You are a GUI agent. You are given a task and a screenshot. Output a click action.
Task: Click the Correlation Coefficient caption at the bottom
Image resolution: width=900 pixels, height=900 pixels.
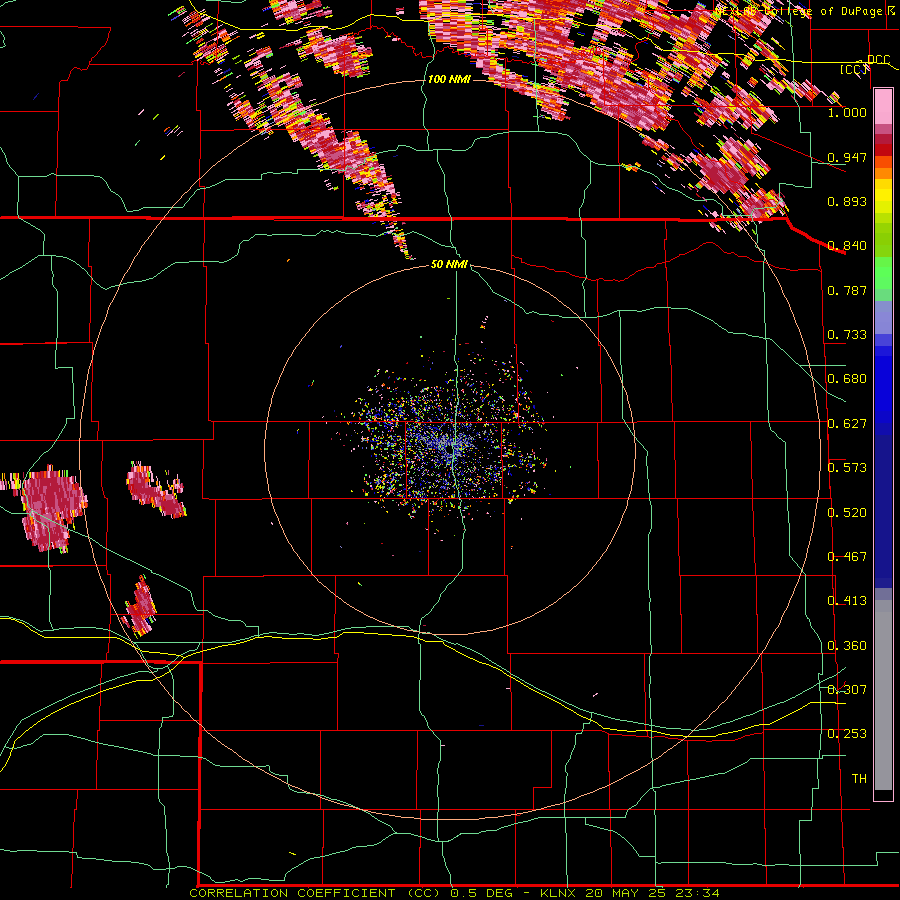[454, 893]
